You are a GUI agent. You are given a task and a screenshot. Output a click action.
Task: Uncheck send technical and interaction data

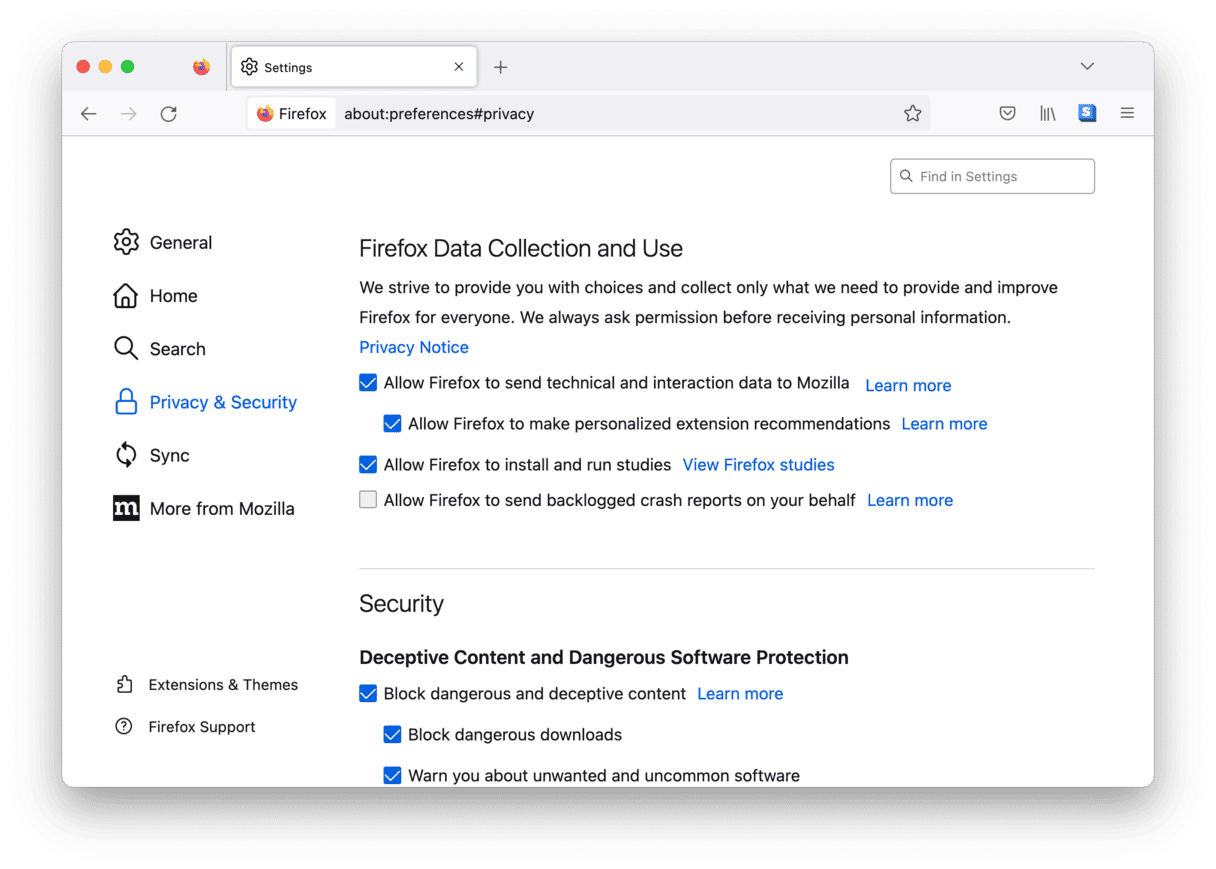pos(368,383)
